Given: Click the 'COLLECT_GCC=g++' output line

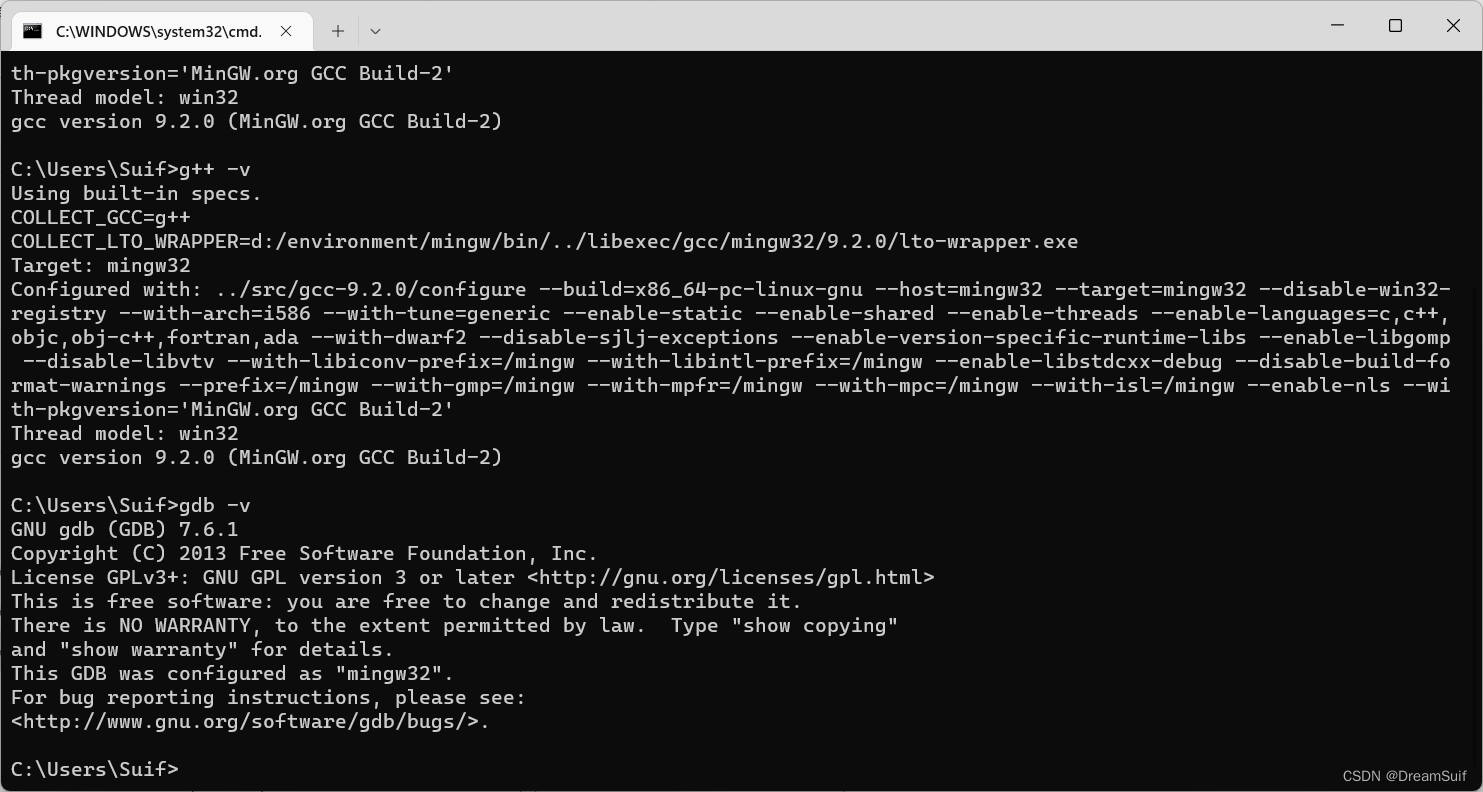Looking at the screenshot, I should [x=101, y=218].
